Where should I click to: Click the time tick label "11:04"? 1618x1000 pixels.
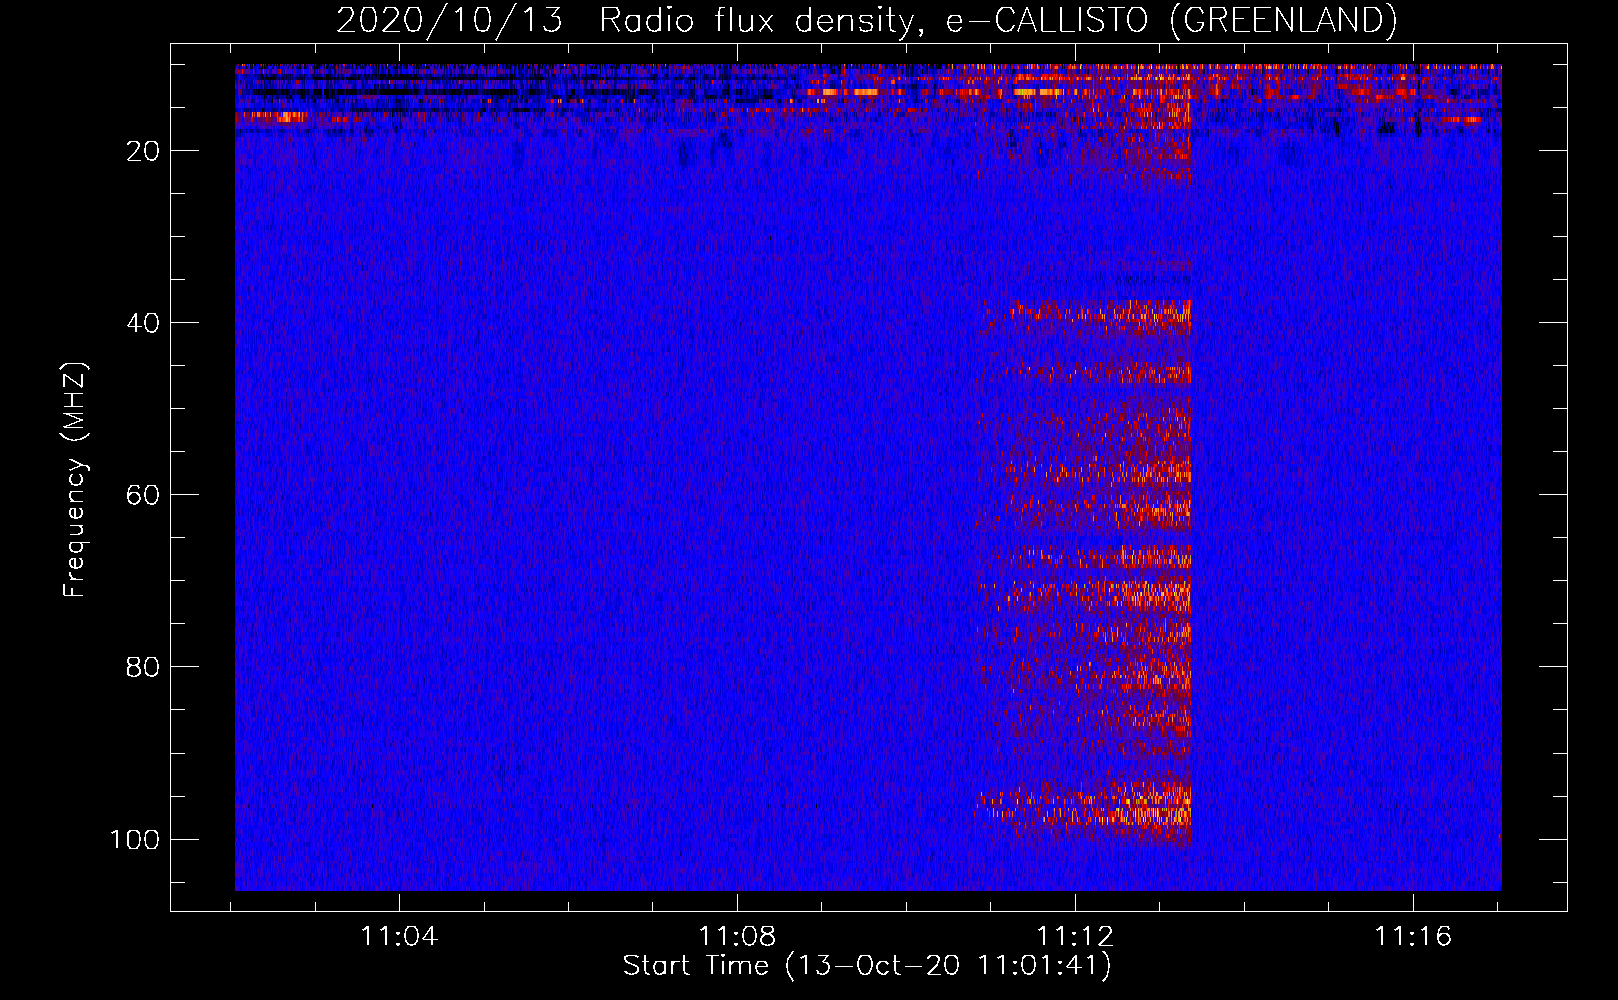click(399, 937)
